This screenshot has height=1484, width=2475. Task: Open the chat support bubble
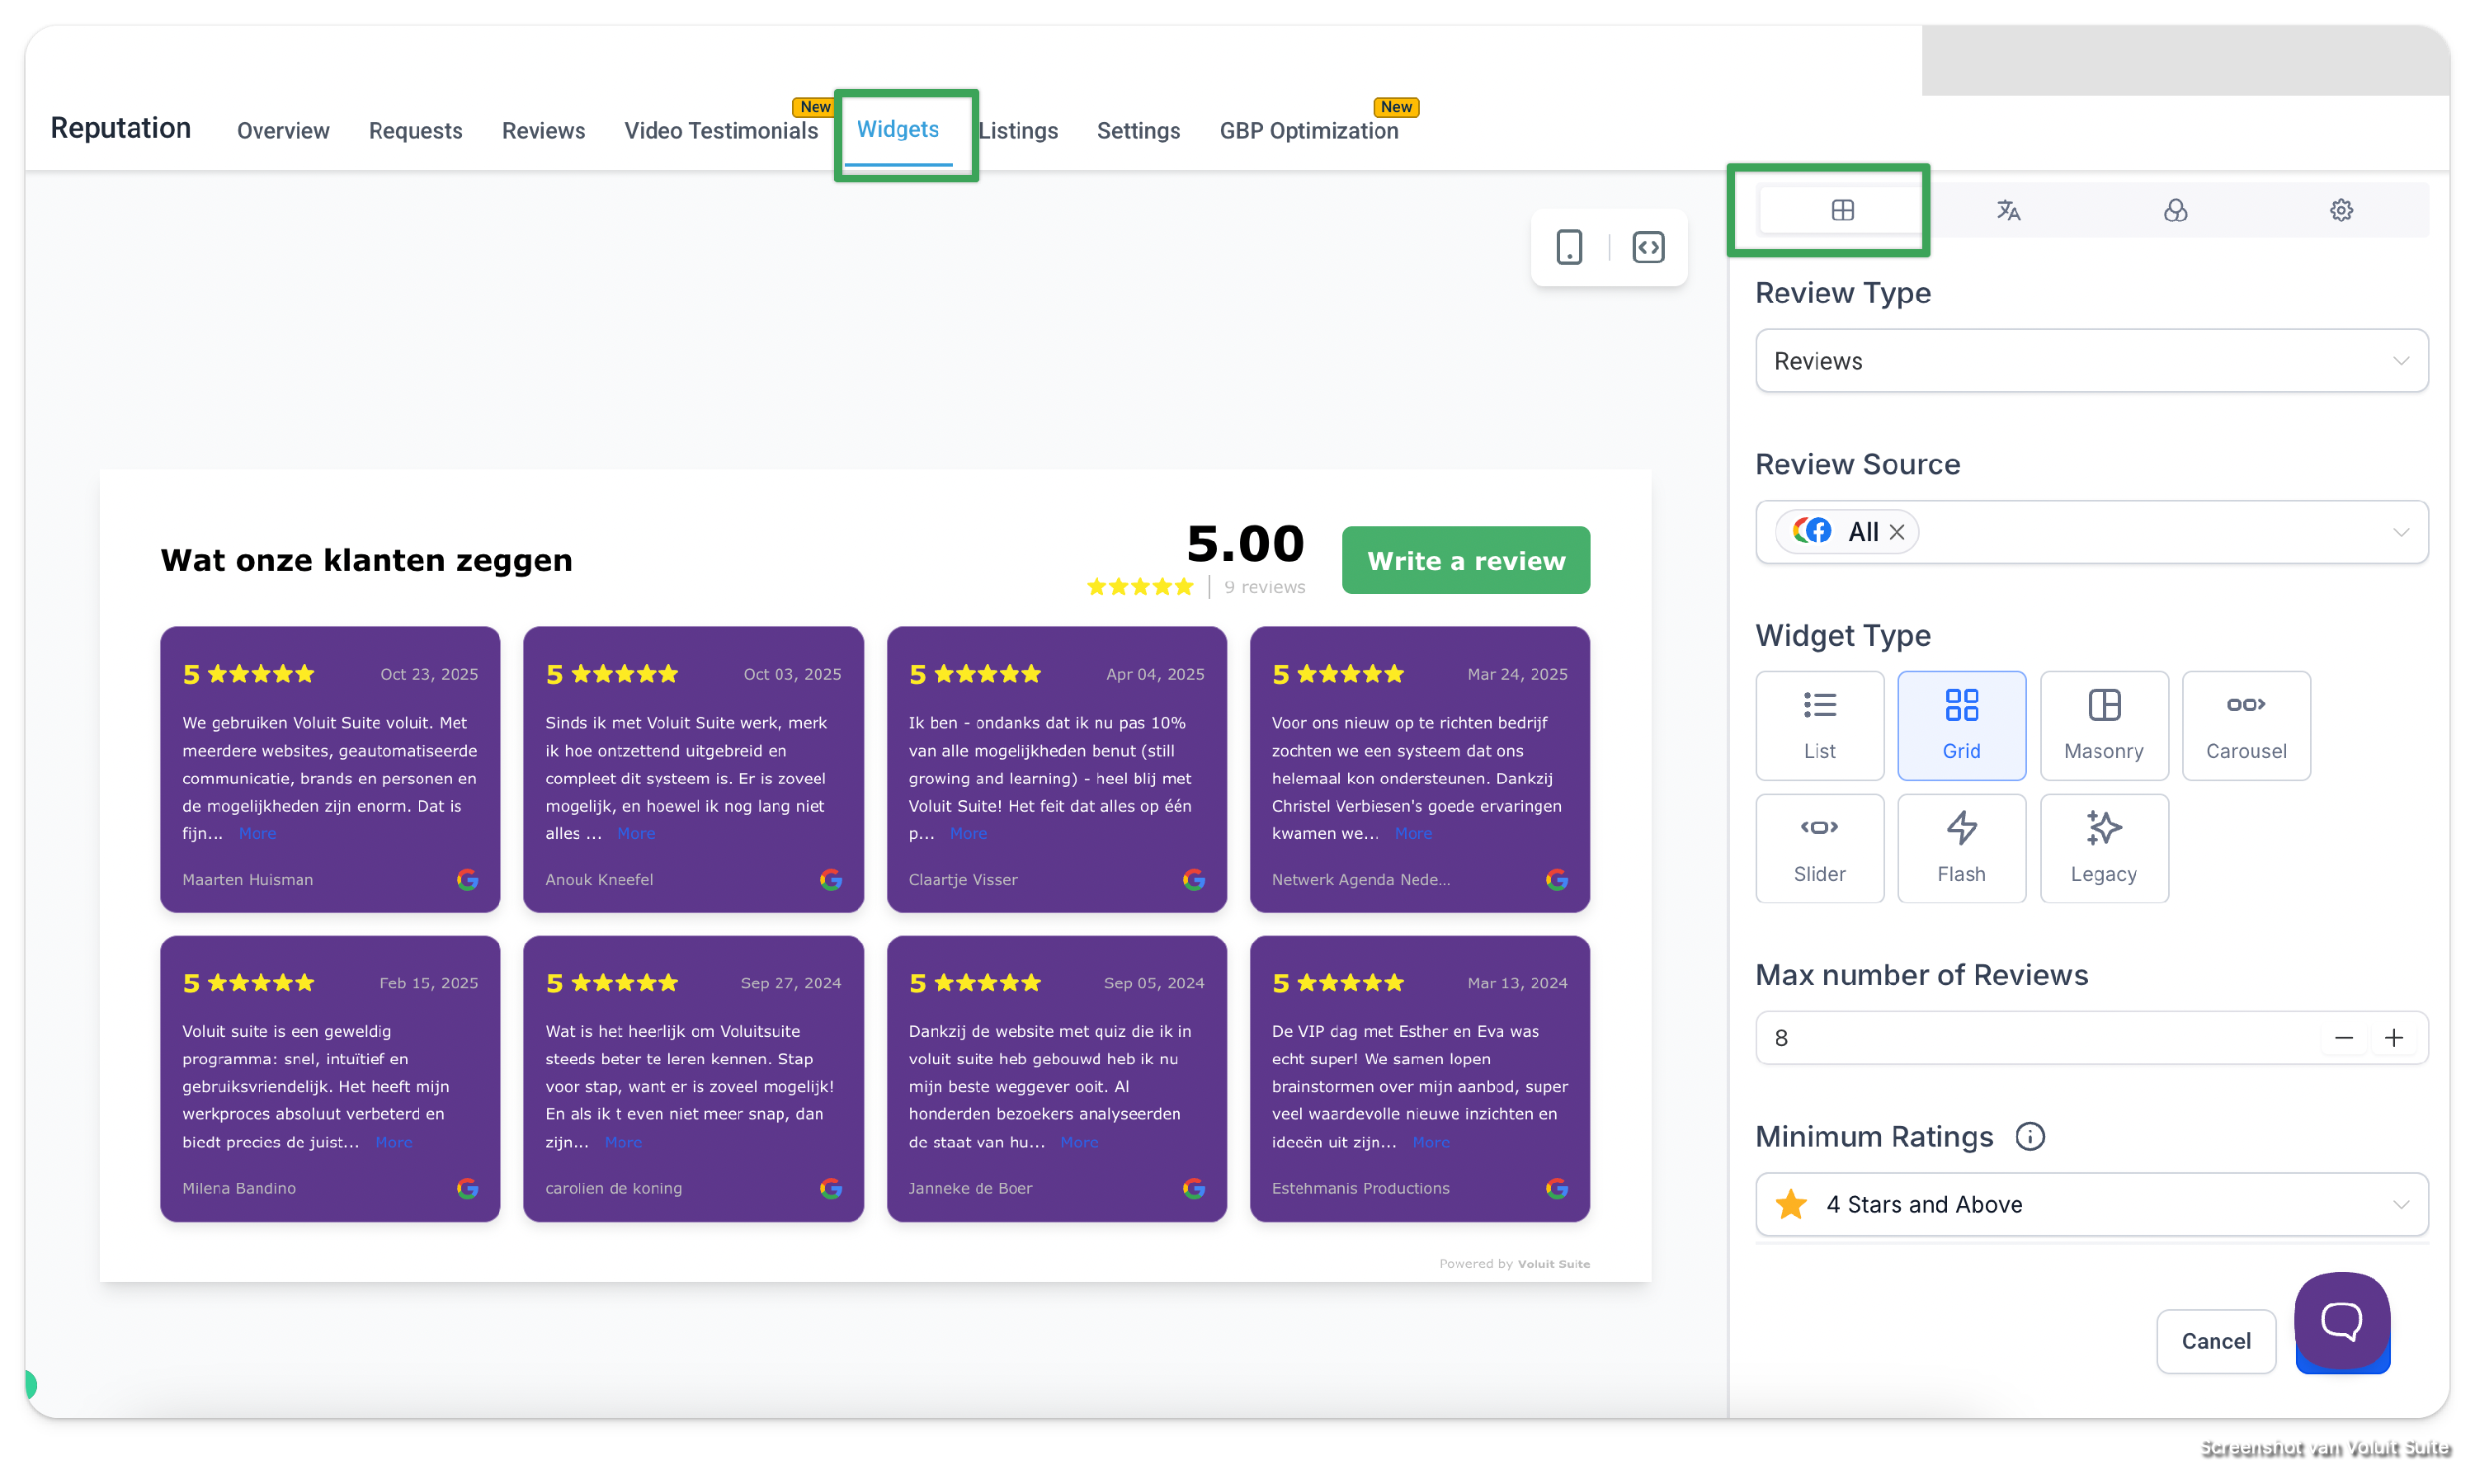(x=2341, y=1320)
